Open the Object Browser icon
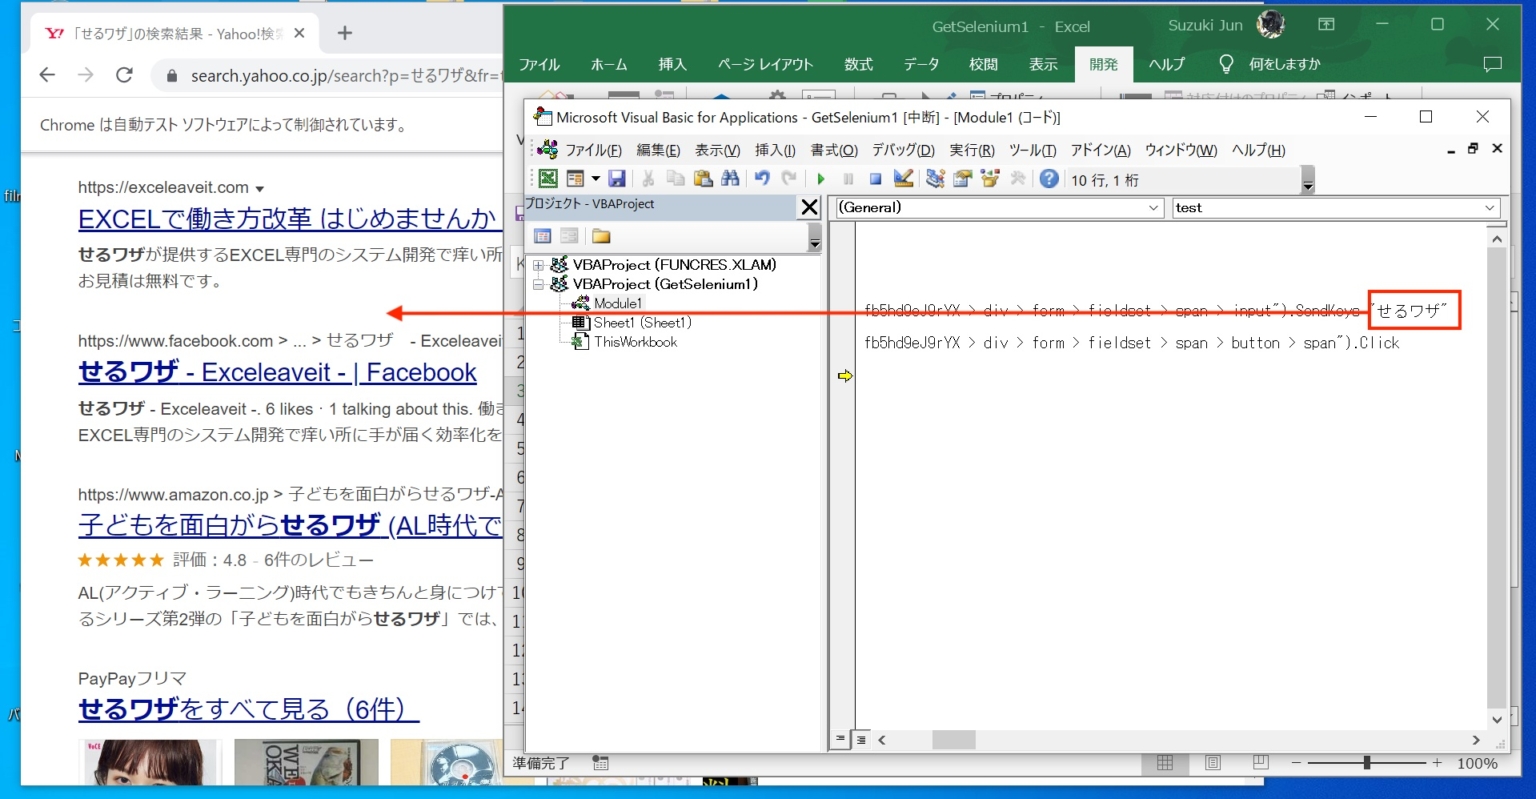1536x799 pixels. [x=990, y=179]
